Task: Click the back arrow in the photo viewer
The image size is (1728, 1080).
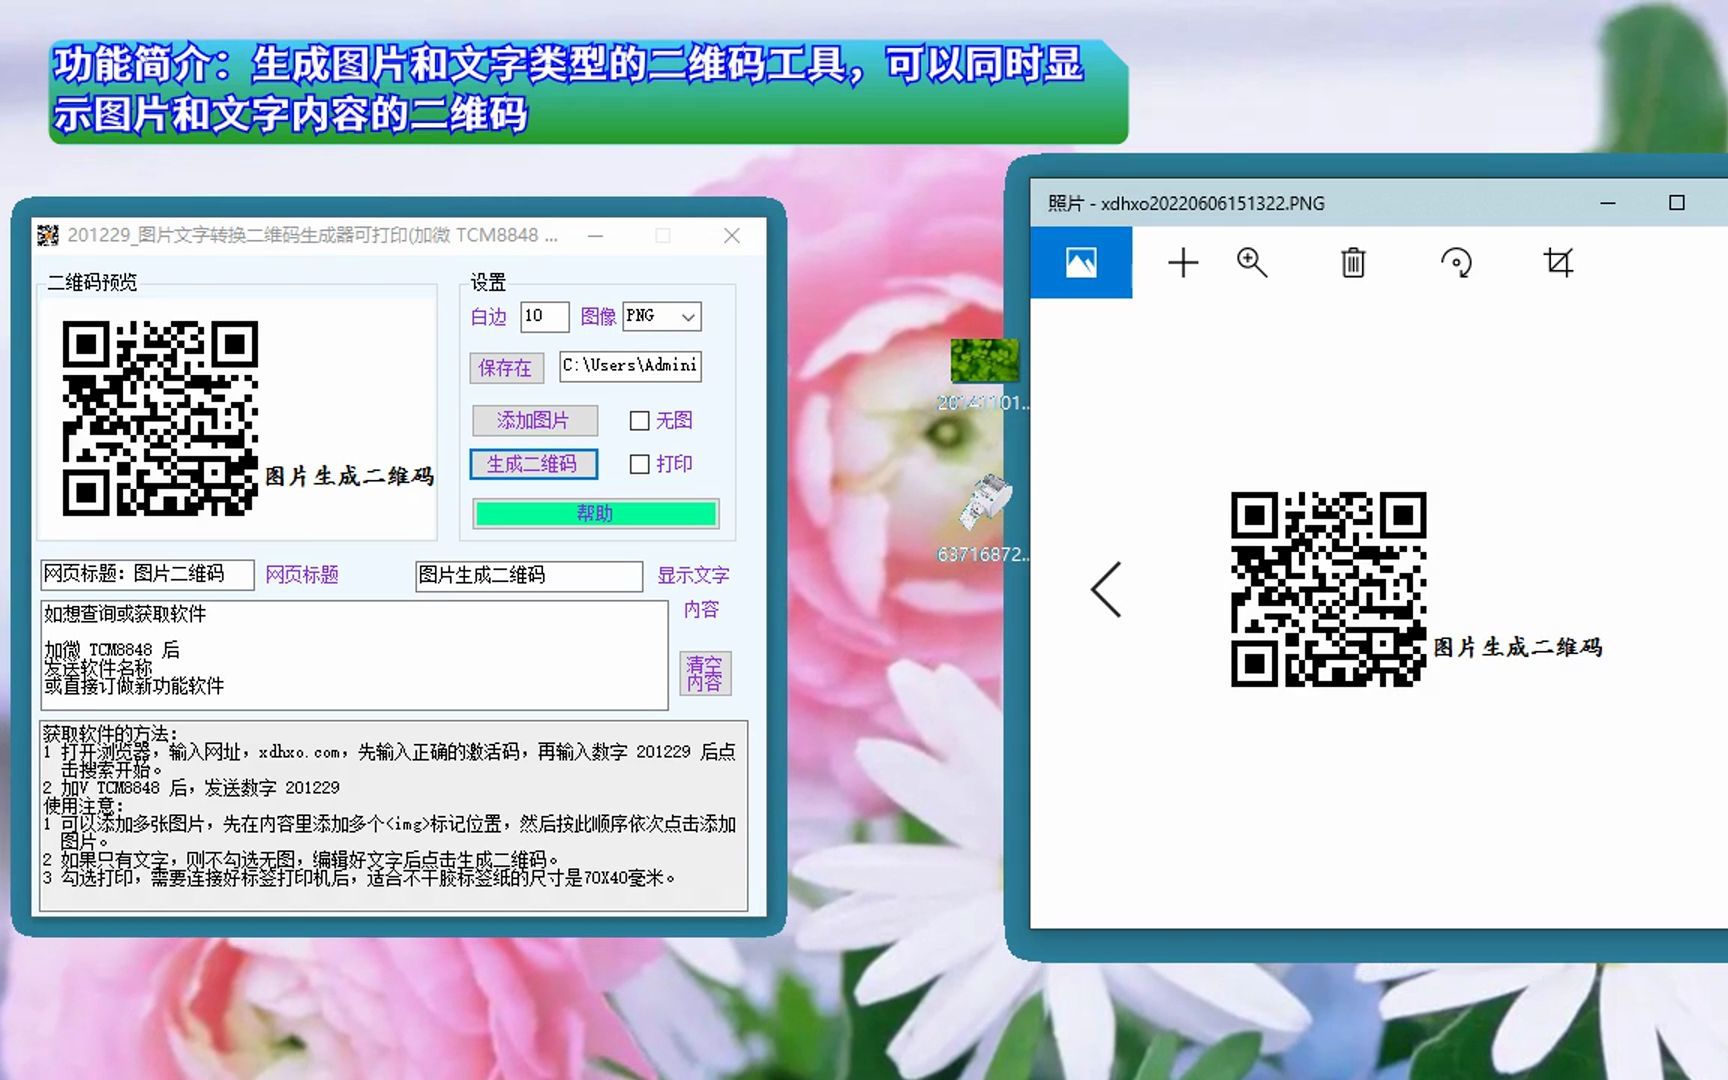Action: (x=1106, y=590)
